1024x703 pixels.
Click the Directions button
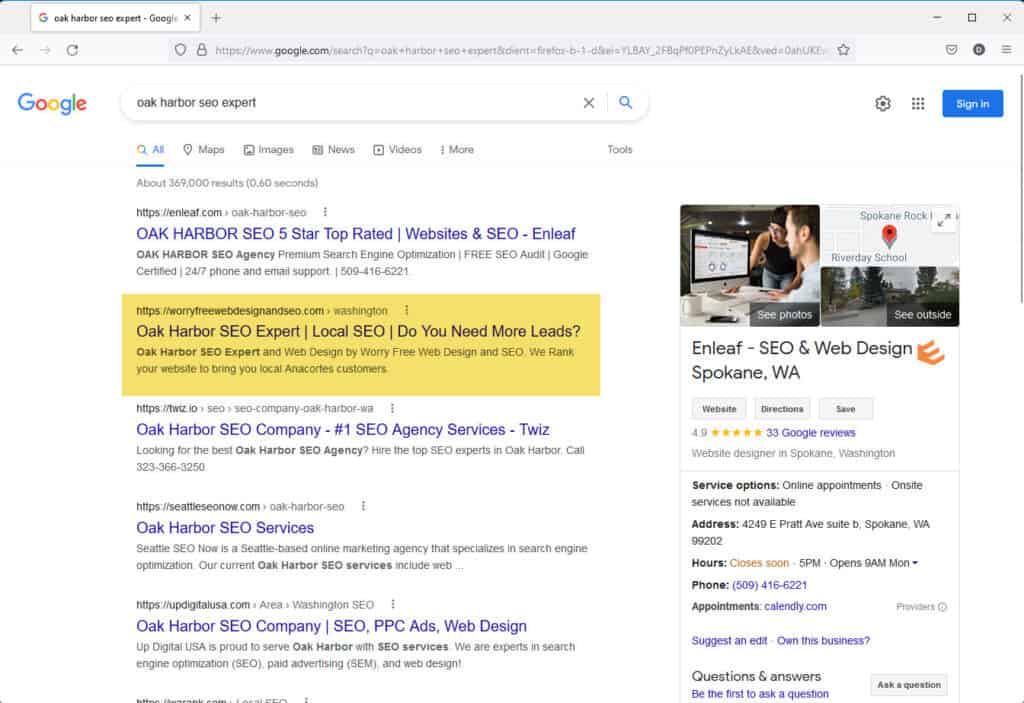[x=782, y=409]
